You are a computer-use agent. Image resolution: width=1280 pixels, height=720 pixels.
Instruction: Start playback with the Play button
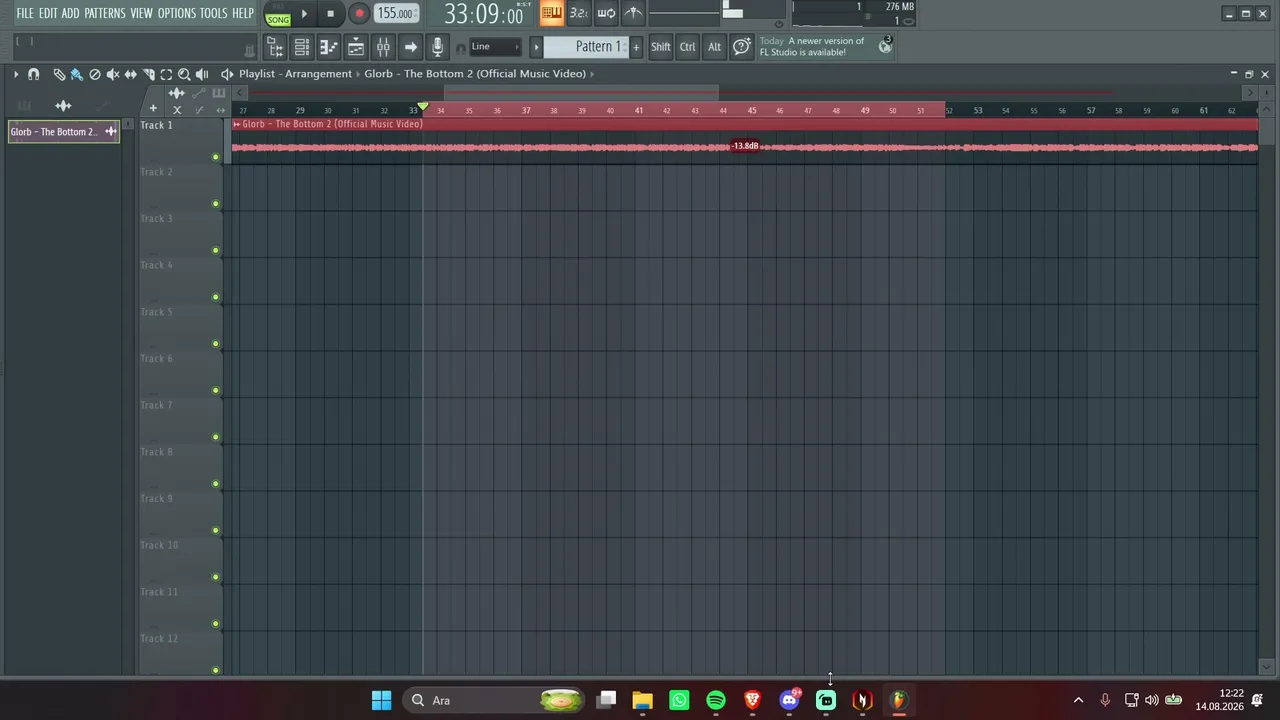tap(304, 14)
